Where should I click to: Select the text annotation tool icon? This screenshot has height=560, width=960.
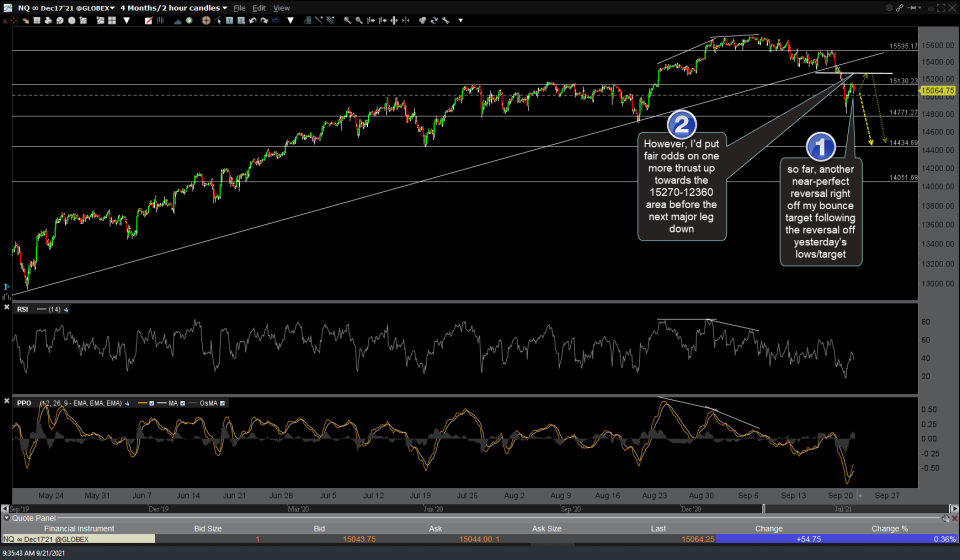229,20
